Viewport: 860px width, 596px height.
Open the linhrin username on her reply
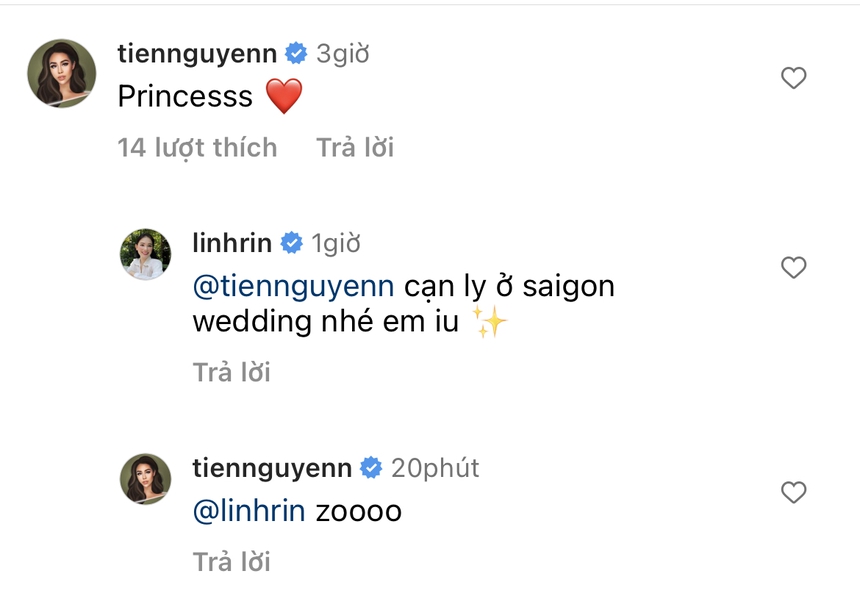[x=231, y=243]
